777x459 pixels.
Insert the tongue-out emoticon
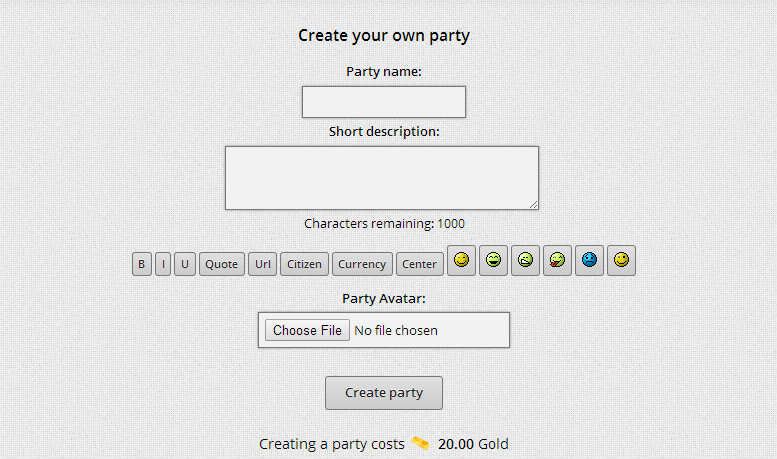pos(557,260)
